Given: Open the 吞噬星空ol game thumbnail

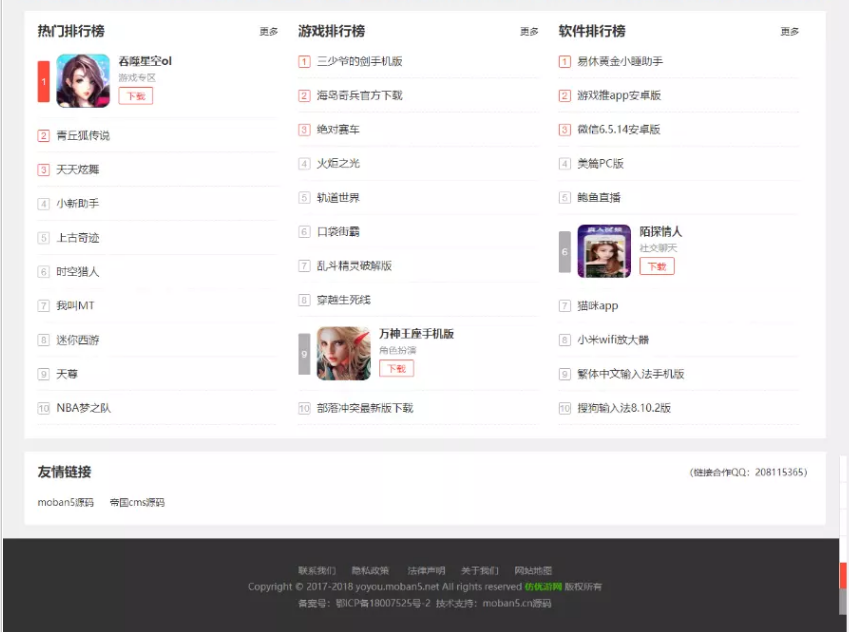Looking at the screenshot, I should click(83, 81).
